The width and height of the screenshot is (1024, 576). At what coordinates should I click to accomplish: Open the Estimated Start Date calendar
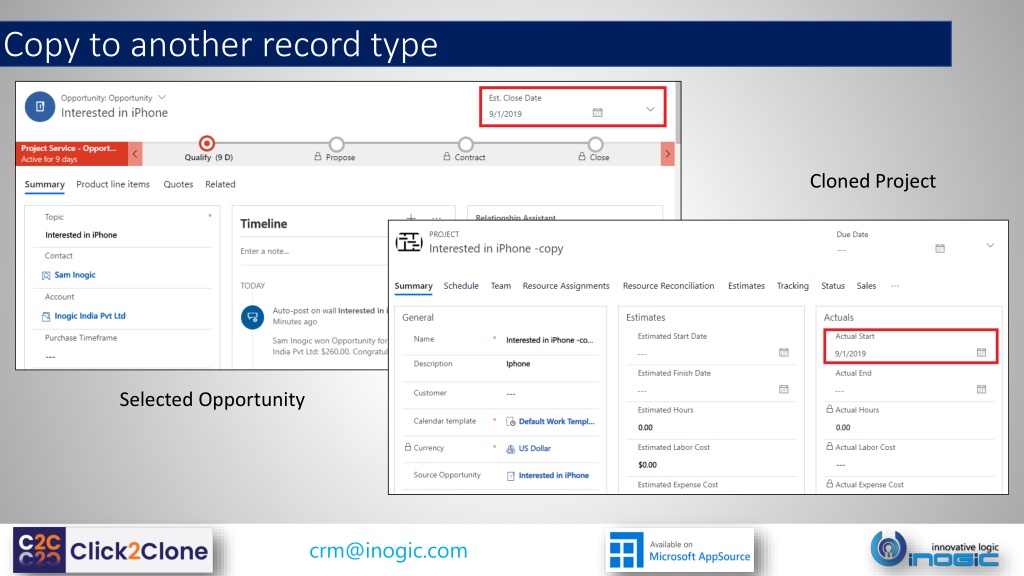tap(784, 353)
